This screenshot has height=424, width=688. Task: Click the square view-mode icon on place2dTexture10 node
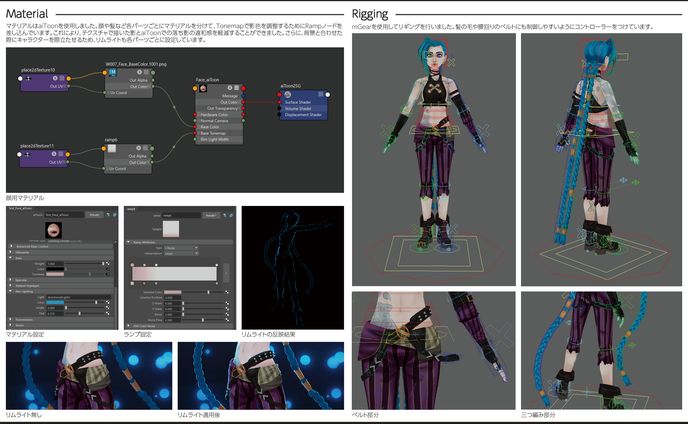tap(62, 78)
